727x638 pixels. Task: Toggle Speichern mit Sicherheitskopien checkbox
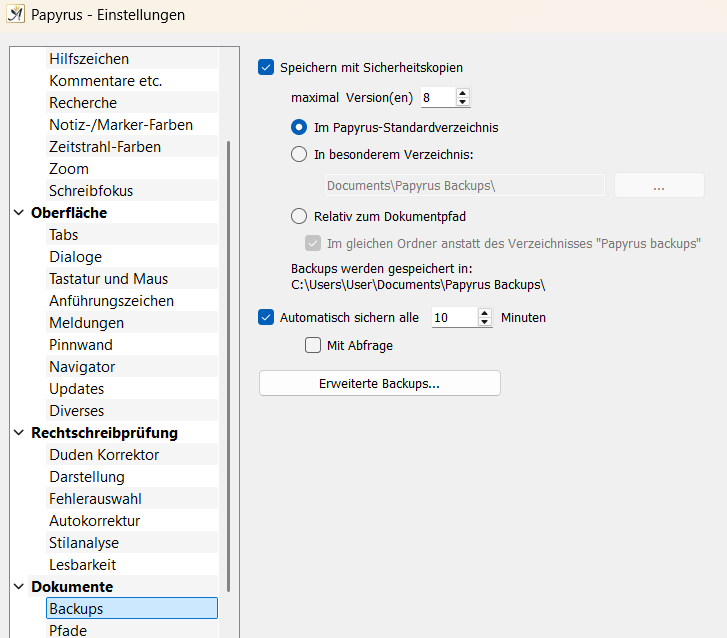(x=266, y=67)
